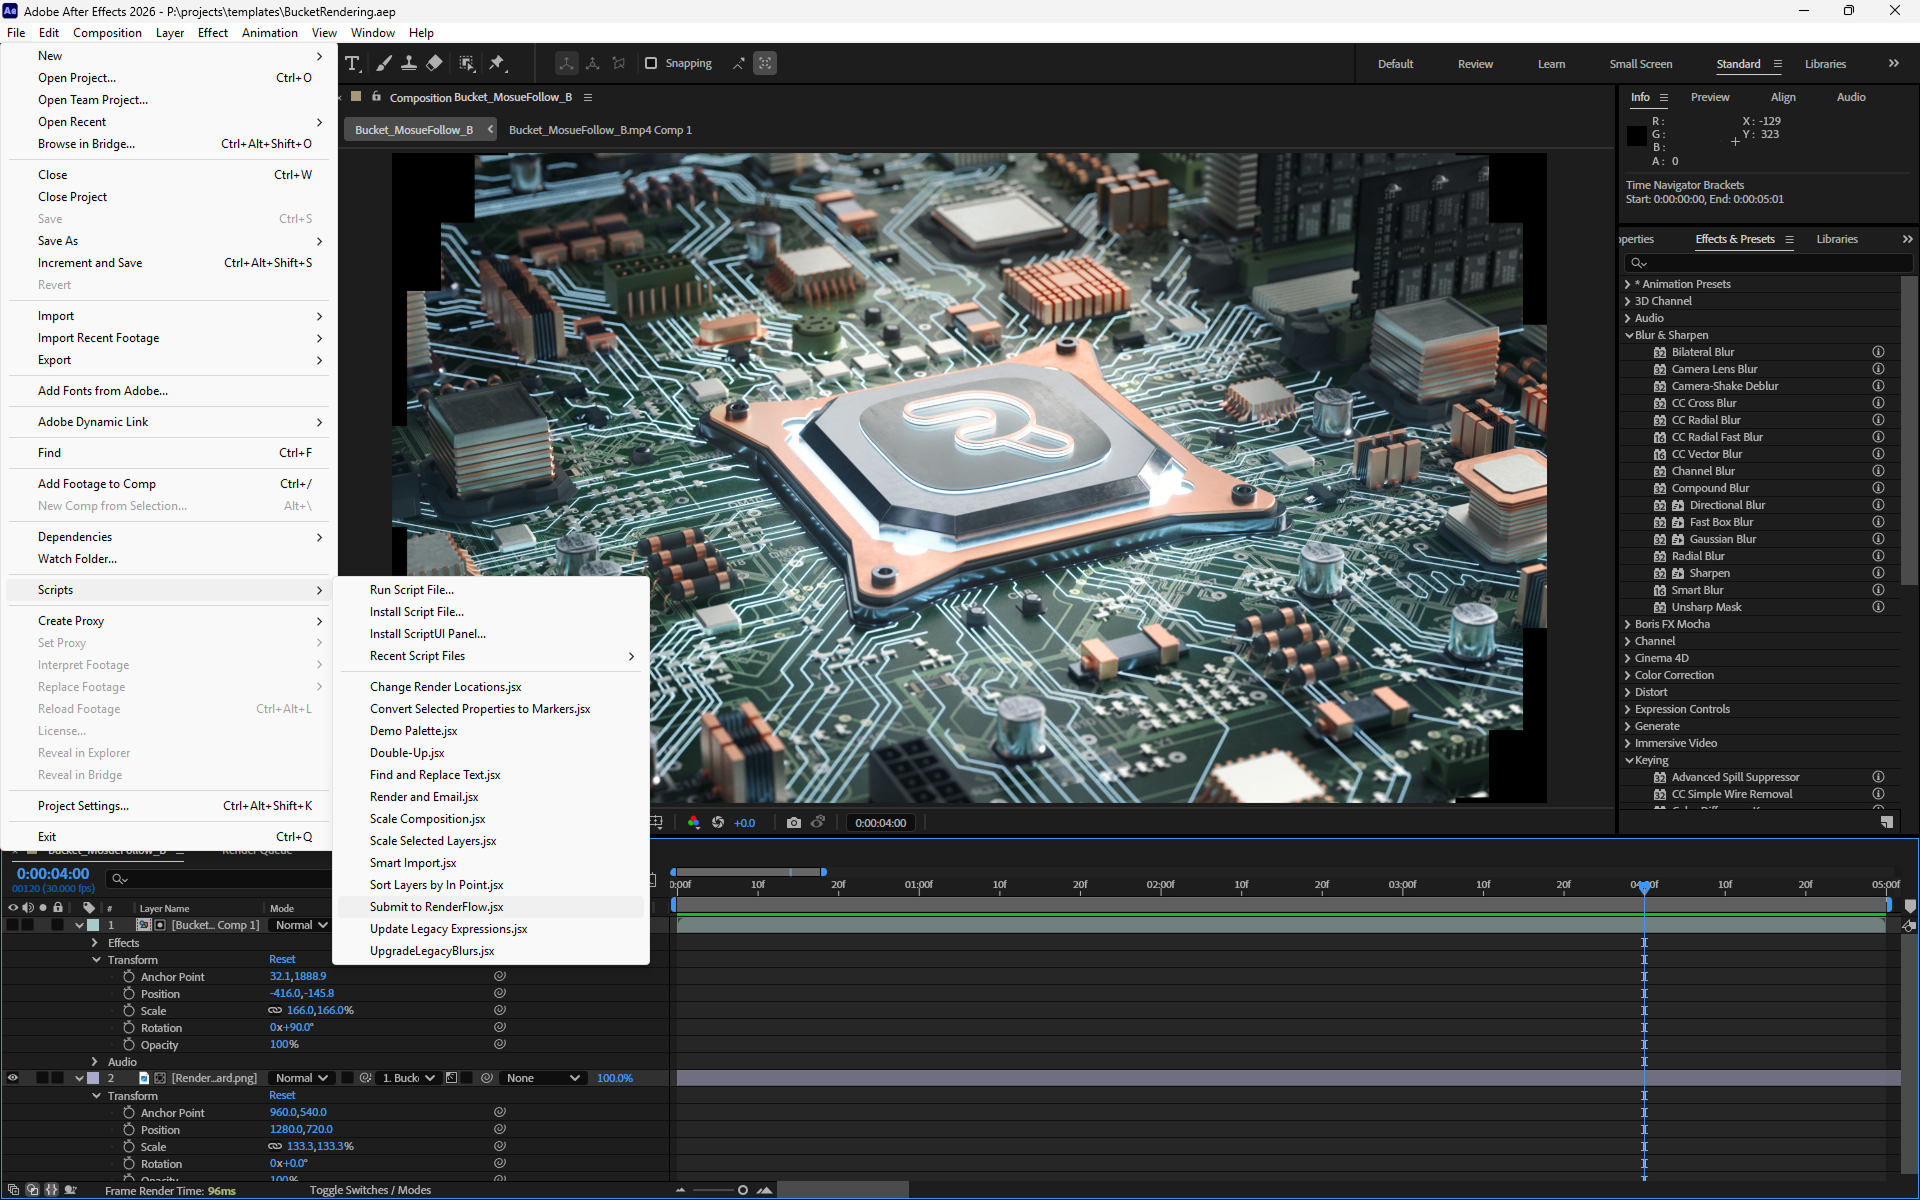The width and height of the screenshot is (1920, 1200).
Task: Click info icon next to Gaussian Blur
Action: click(1878, 539)
